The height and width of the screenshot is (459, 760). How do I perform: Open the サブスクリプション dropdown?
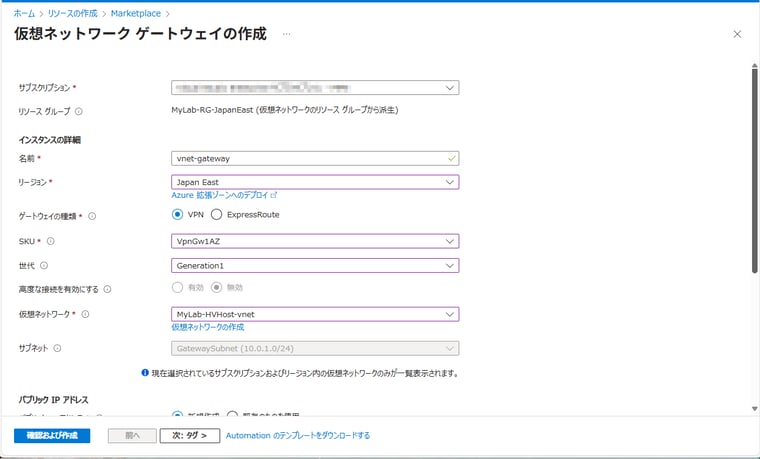pyautogui.click(x=315, y=88)
